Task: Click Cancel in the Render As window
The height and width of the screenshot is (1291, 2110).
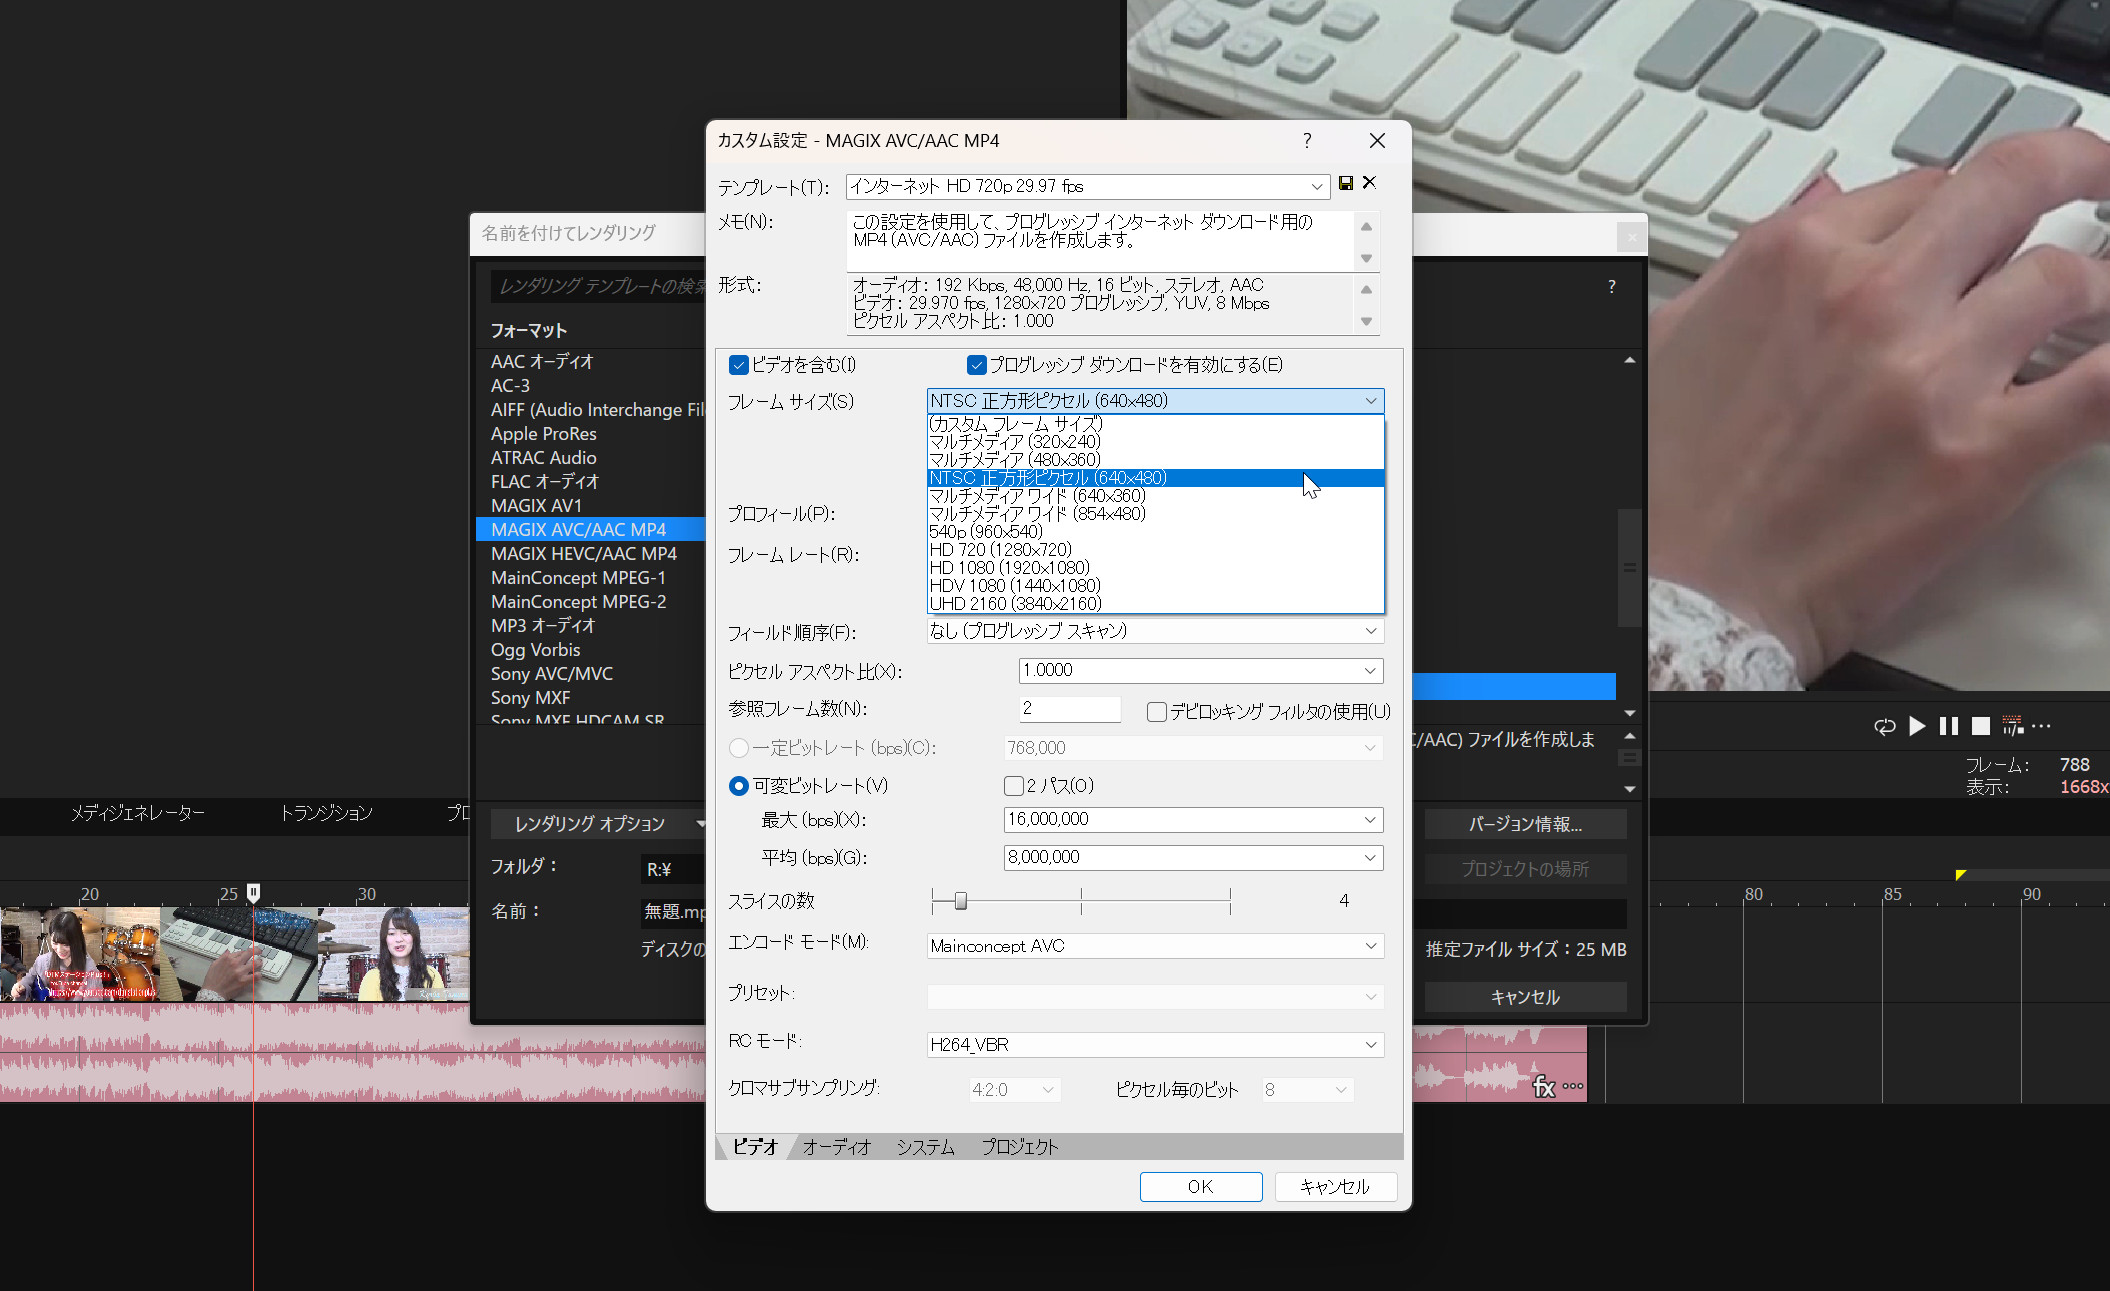Action: pos(1525,997)
